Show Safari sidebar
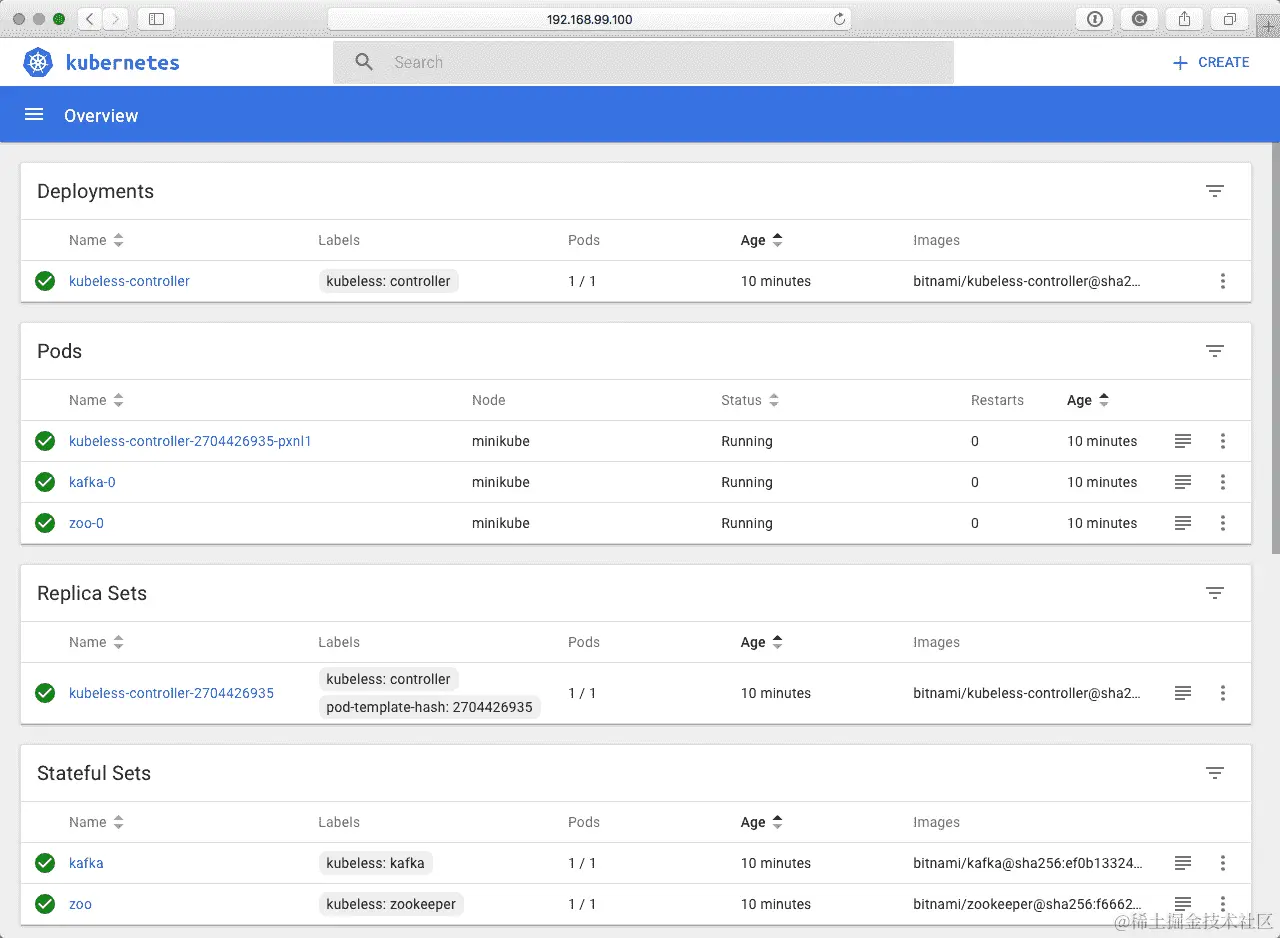The width and height of the screenshot is (1280, 938). (156, 19)
